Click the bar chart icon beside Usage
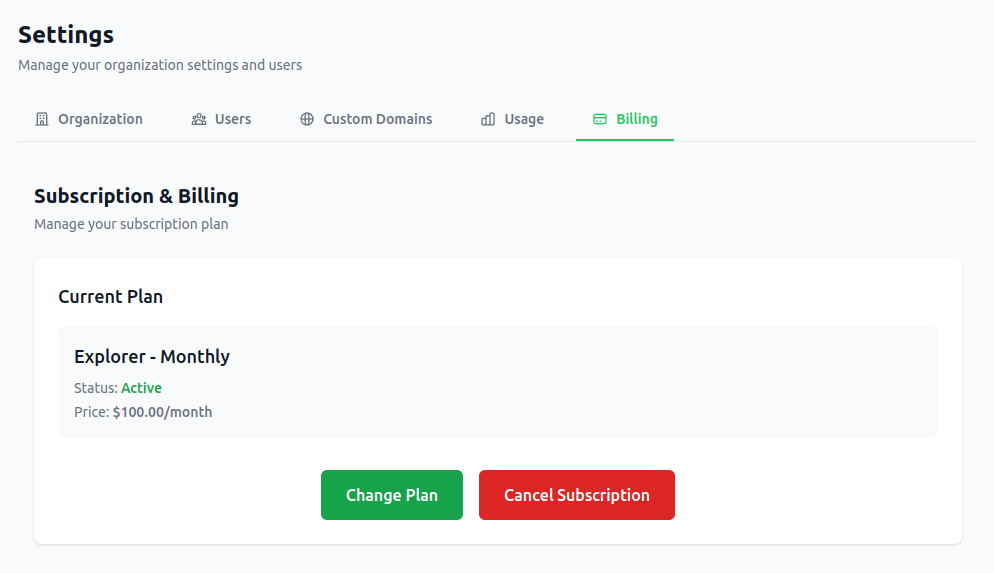The width and height of the screenshot is (994, 573). [x=488, y=119]
